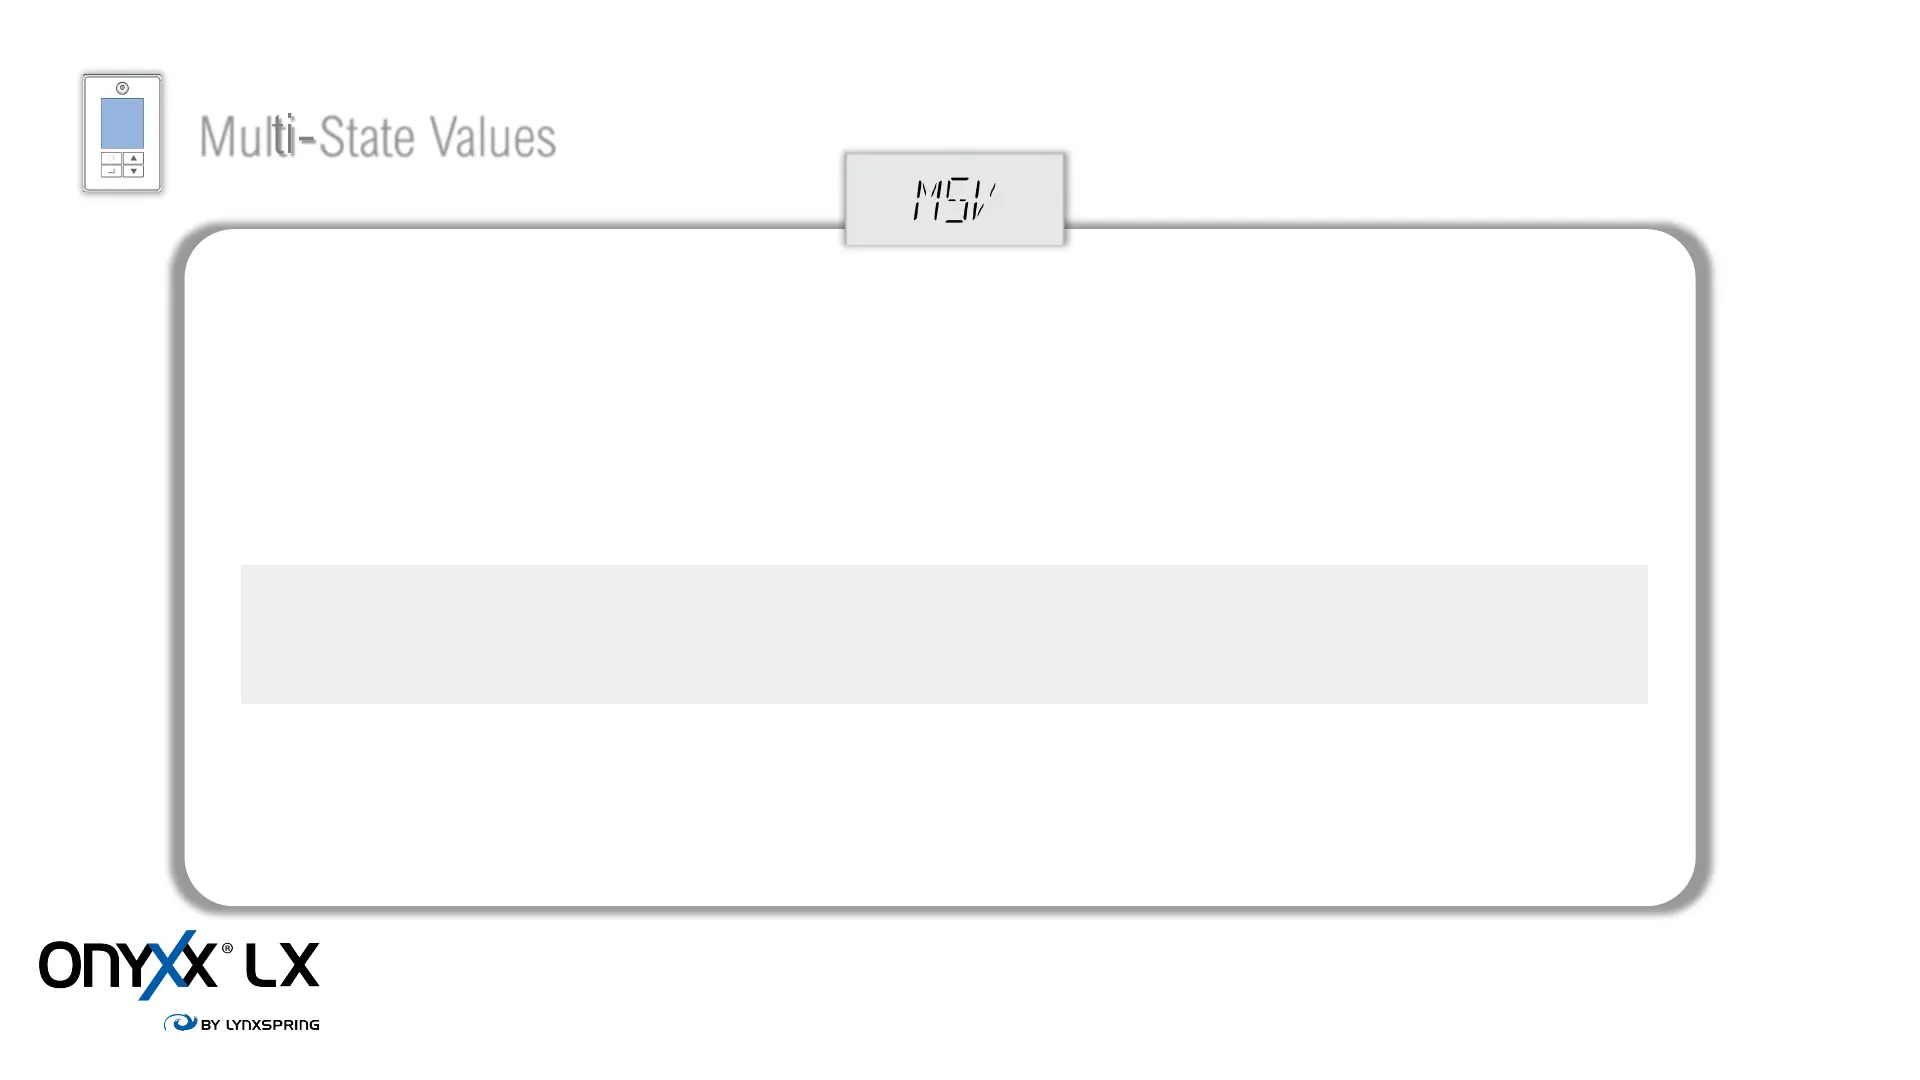The image size is (1920, 1080).
Task: Click the Lynxspring swirl logo icon
Action: (x=180, y=1023)
